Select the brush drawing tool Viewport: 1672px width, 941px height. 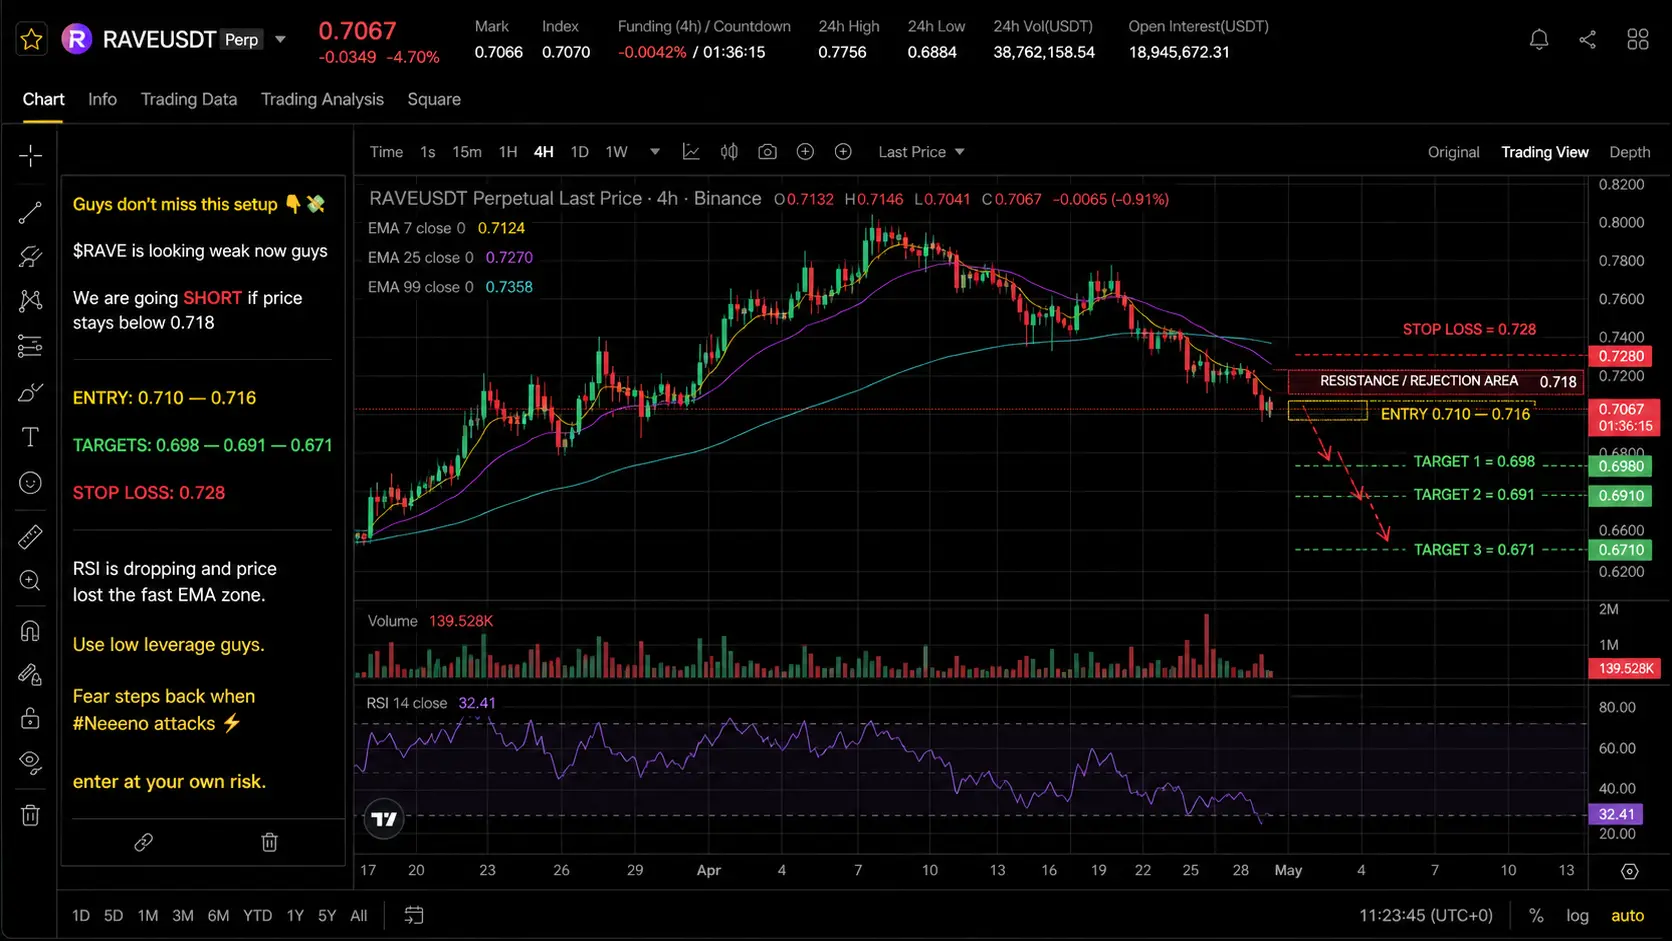[x=30, y=392]
